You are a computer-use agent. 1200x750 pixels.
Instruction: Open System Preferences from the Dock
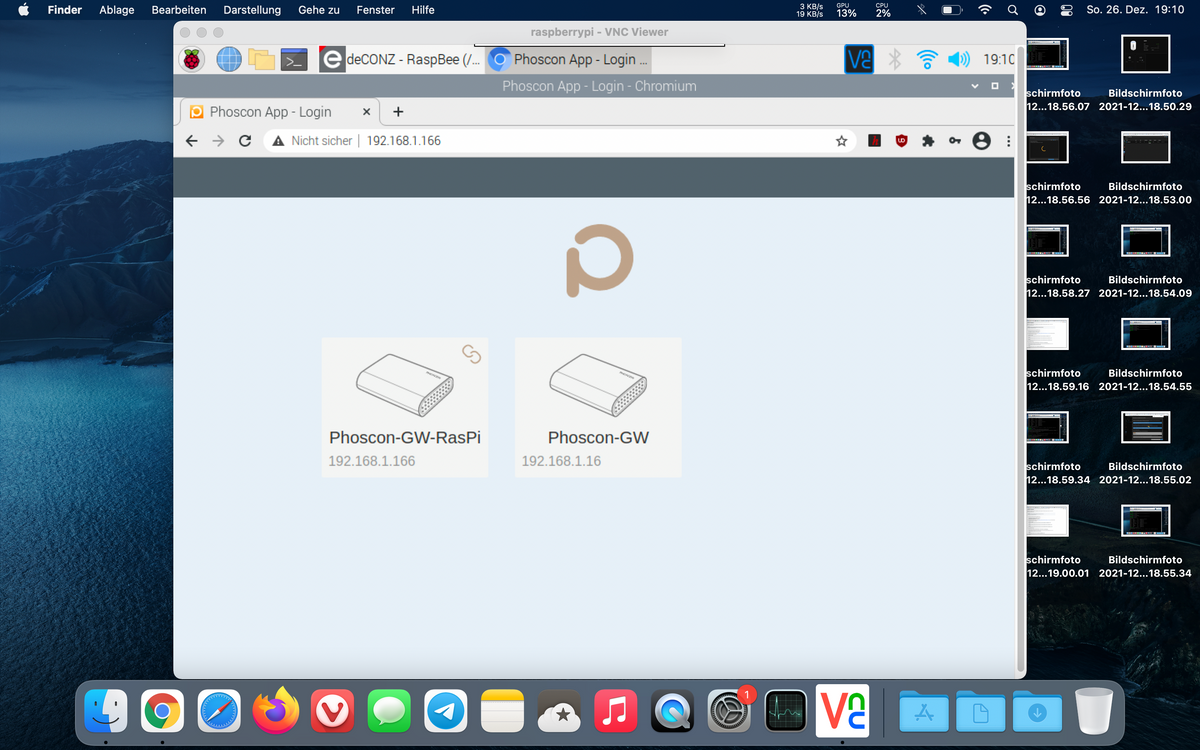729,711
